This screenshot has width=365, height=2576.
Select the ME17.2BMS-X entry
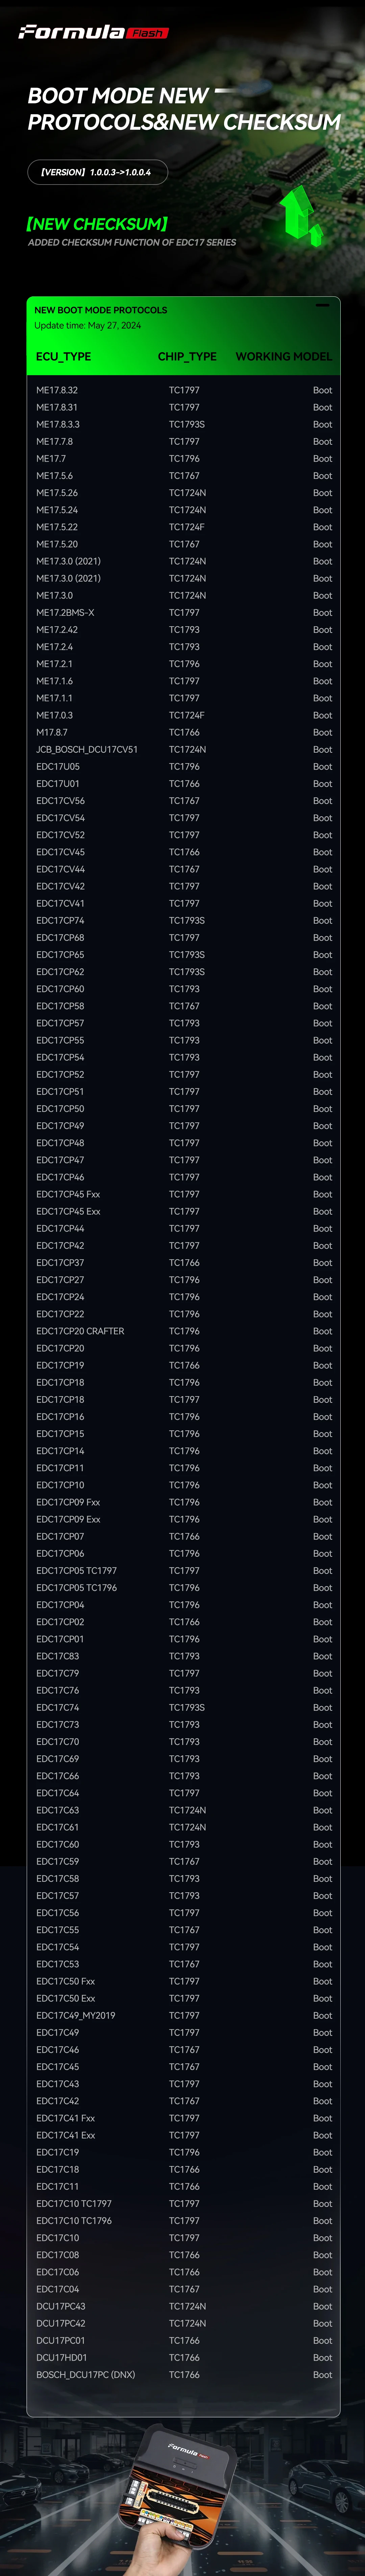[65, 612]
